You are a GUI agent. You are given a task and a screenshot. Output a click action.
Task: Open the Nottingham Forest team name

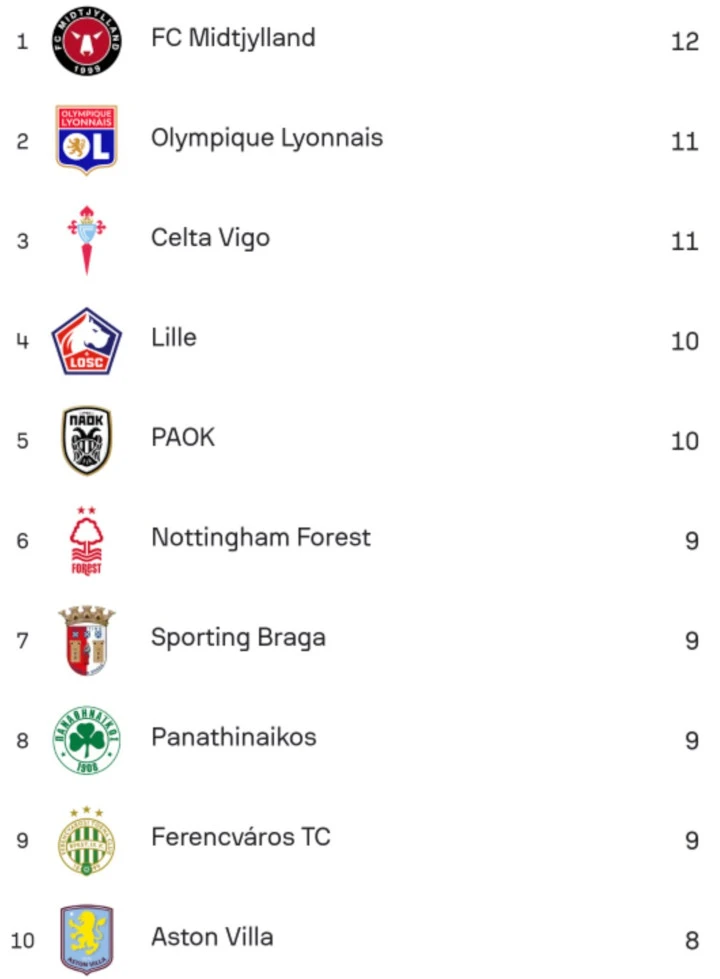point(261,538)
